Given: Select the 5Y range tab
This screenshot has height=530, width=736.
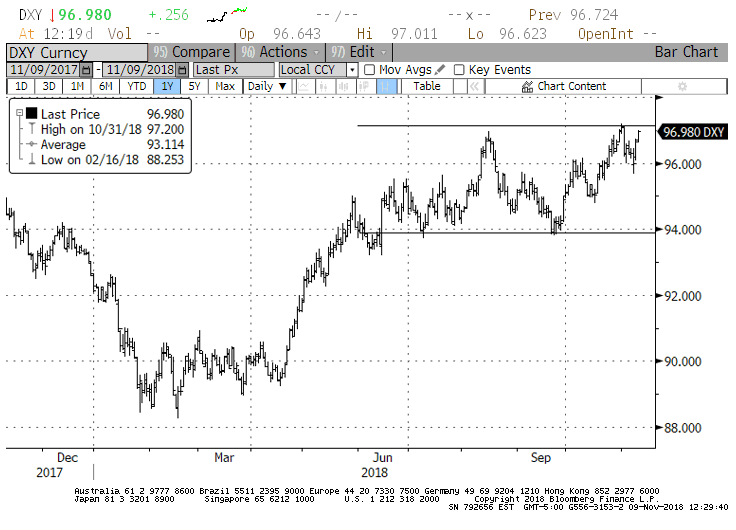Looking at the screenshot, I should 194,87.
